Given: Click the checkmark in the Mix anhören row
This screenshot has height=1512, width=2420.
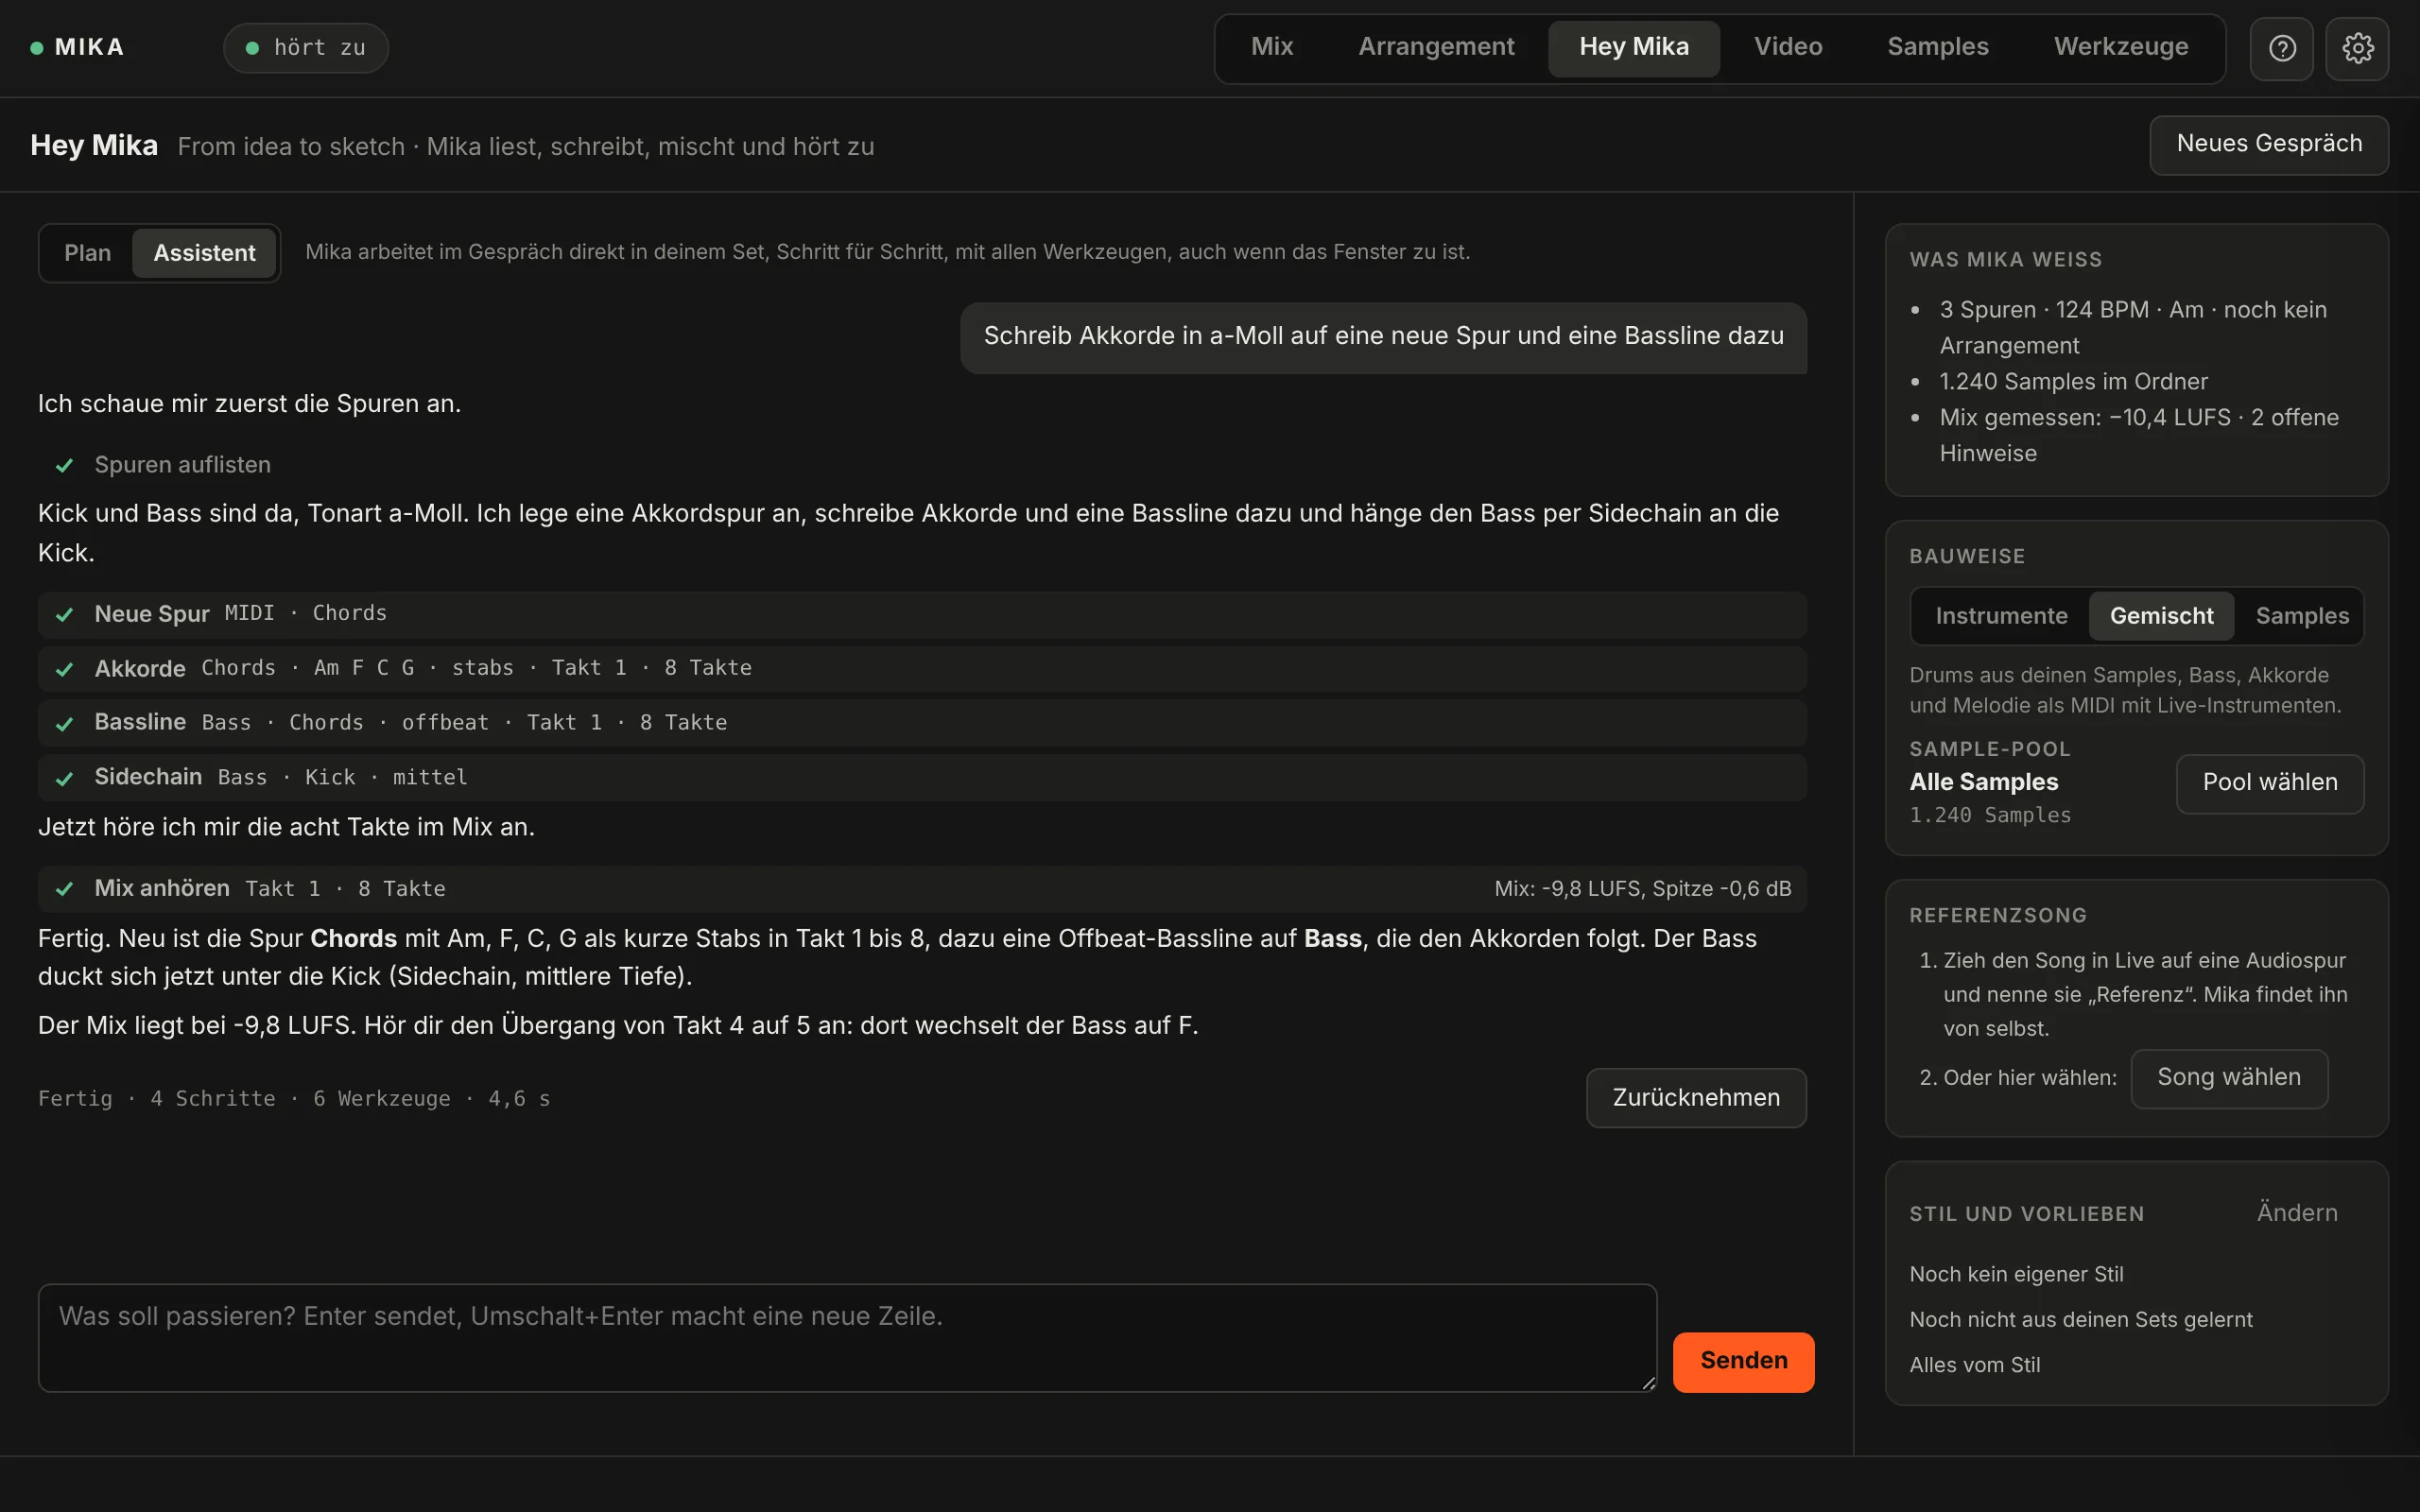Looking at the screenshot, I should point(64,888).
